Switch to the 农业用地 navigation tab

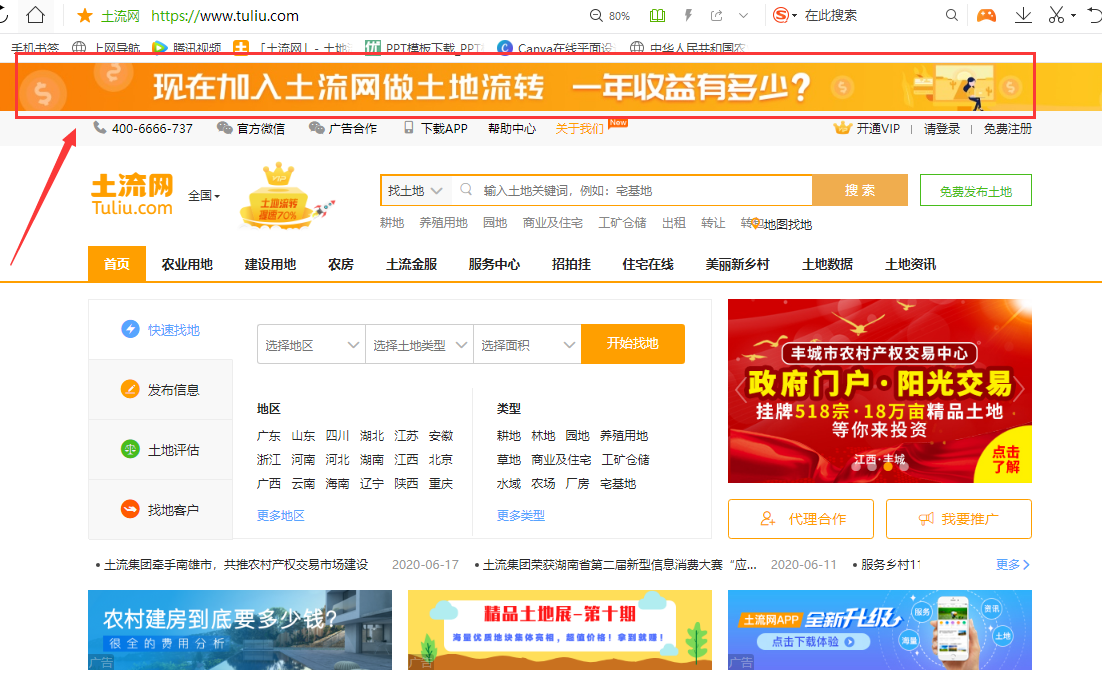[x=187, y=264]
